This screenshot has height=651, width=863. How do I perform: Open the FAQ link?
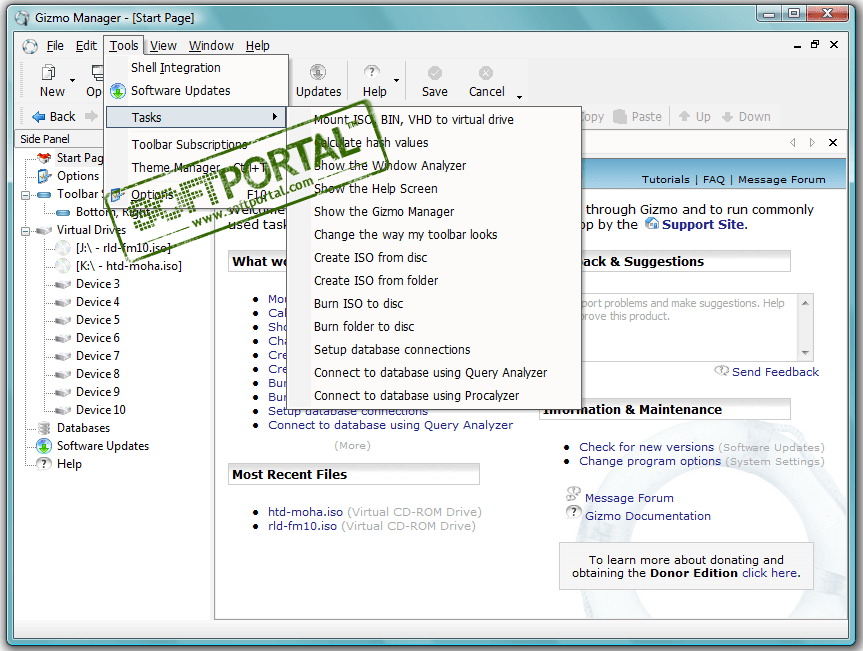click(714, 179)
